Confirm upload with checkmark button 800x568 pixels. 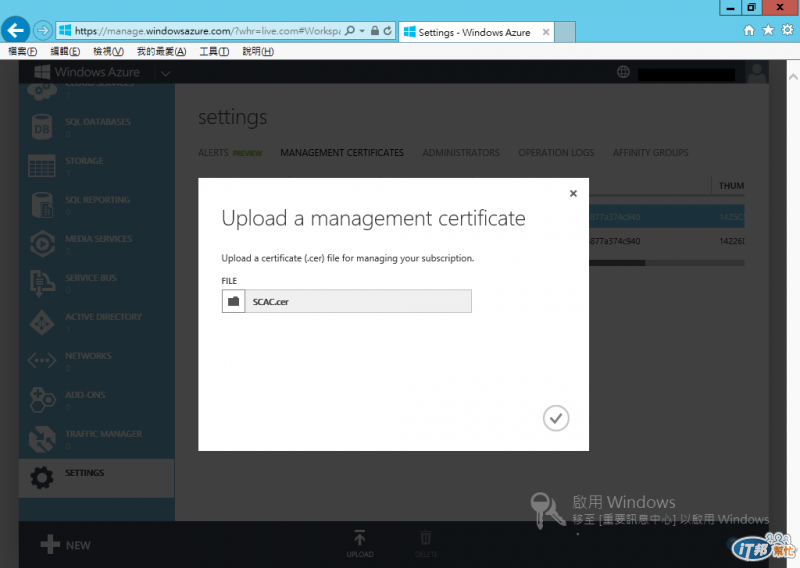556,418
